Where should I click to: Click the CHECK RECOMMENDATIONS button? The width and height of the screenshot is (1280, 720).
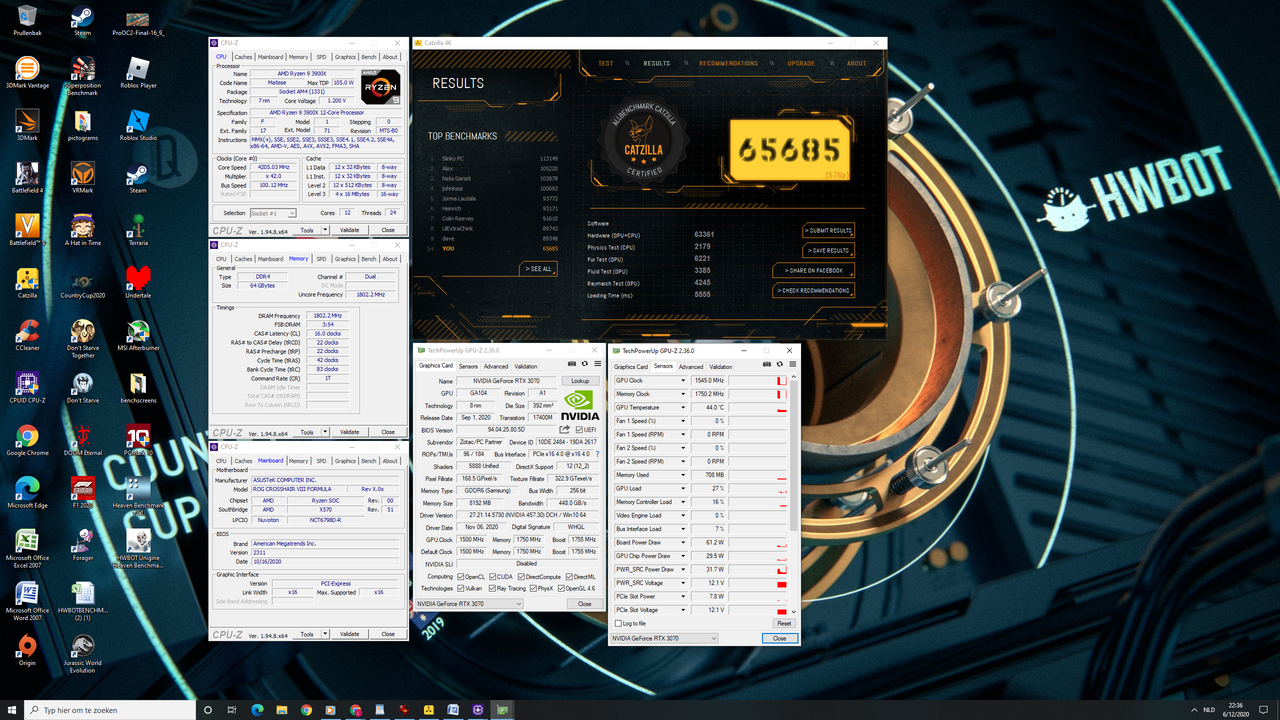(x=814, y=290)
